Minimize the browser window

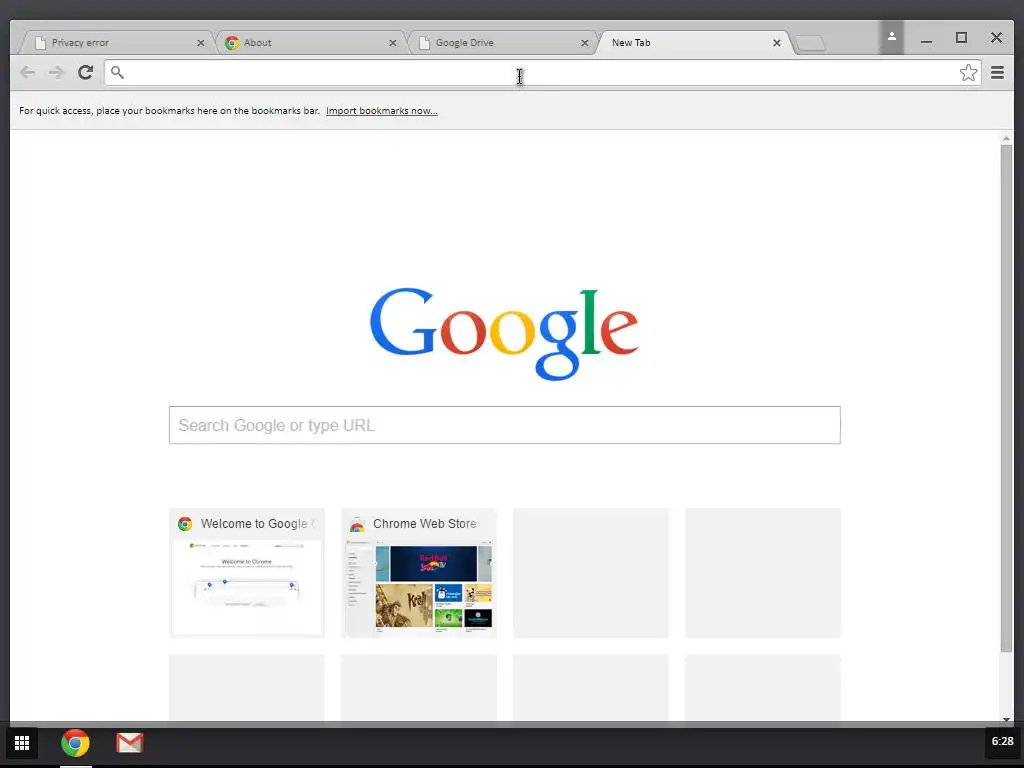click(x=926, y=39)
